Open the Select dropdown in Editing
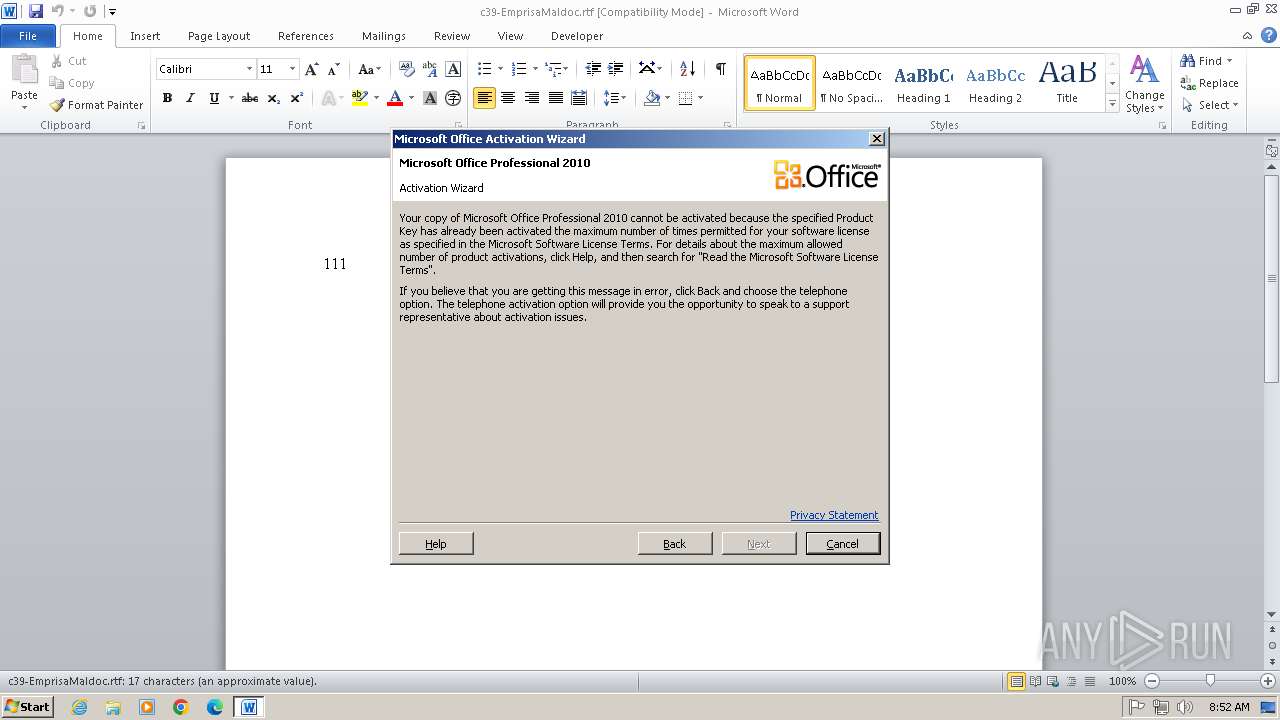 click(x=1209, y=105)
